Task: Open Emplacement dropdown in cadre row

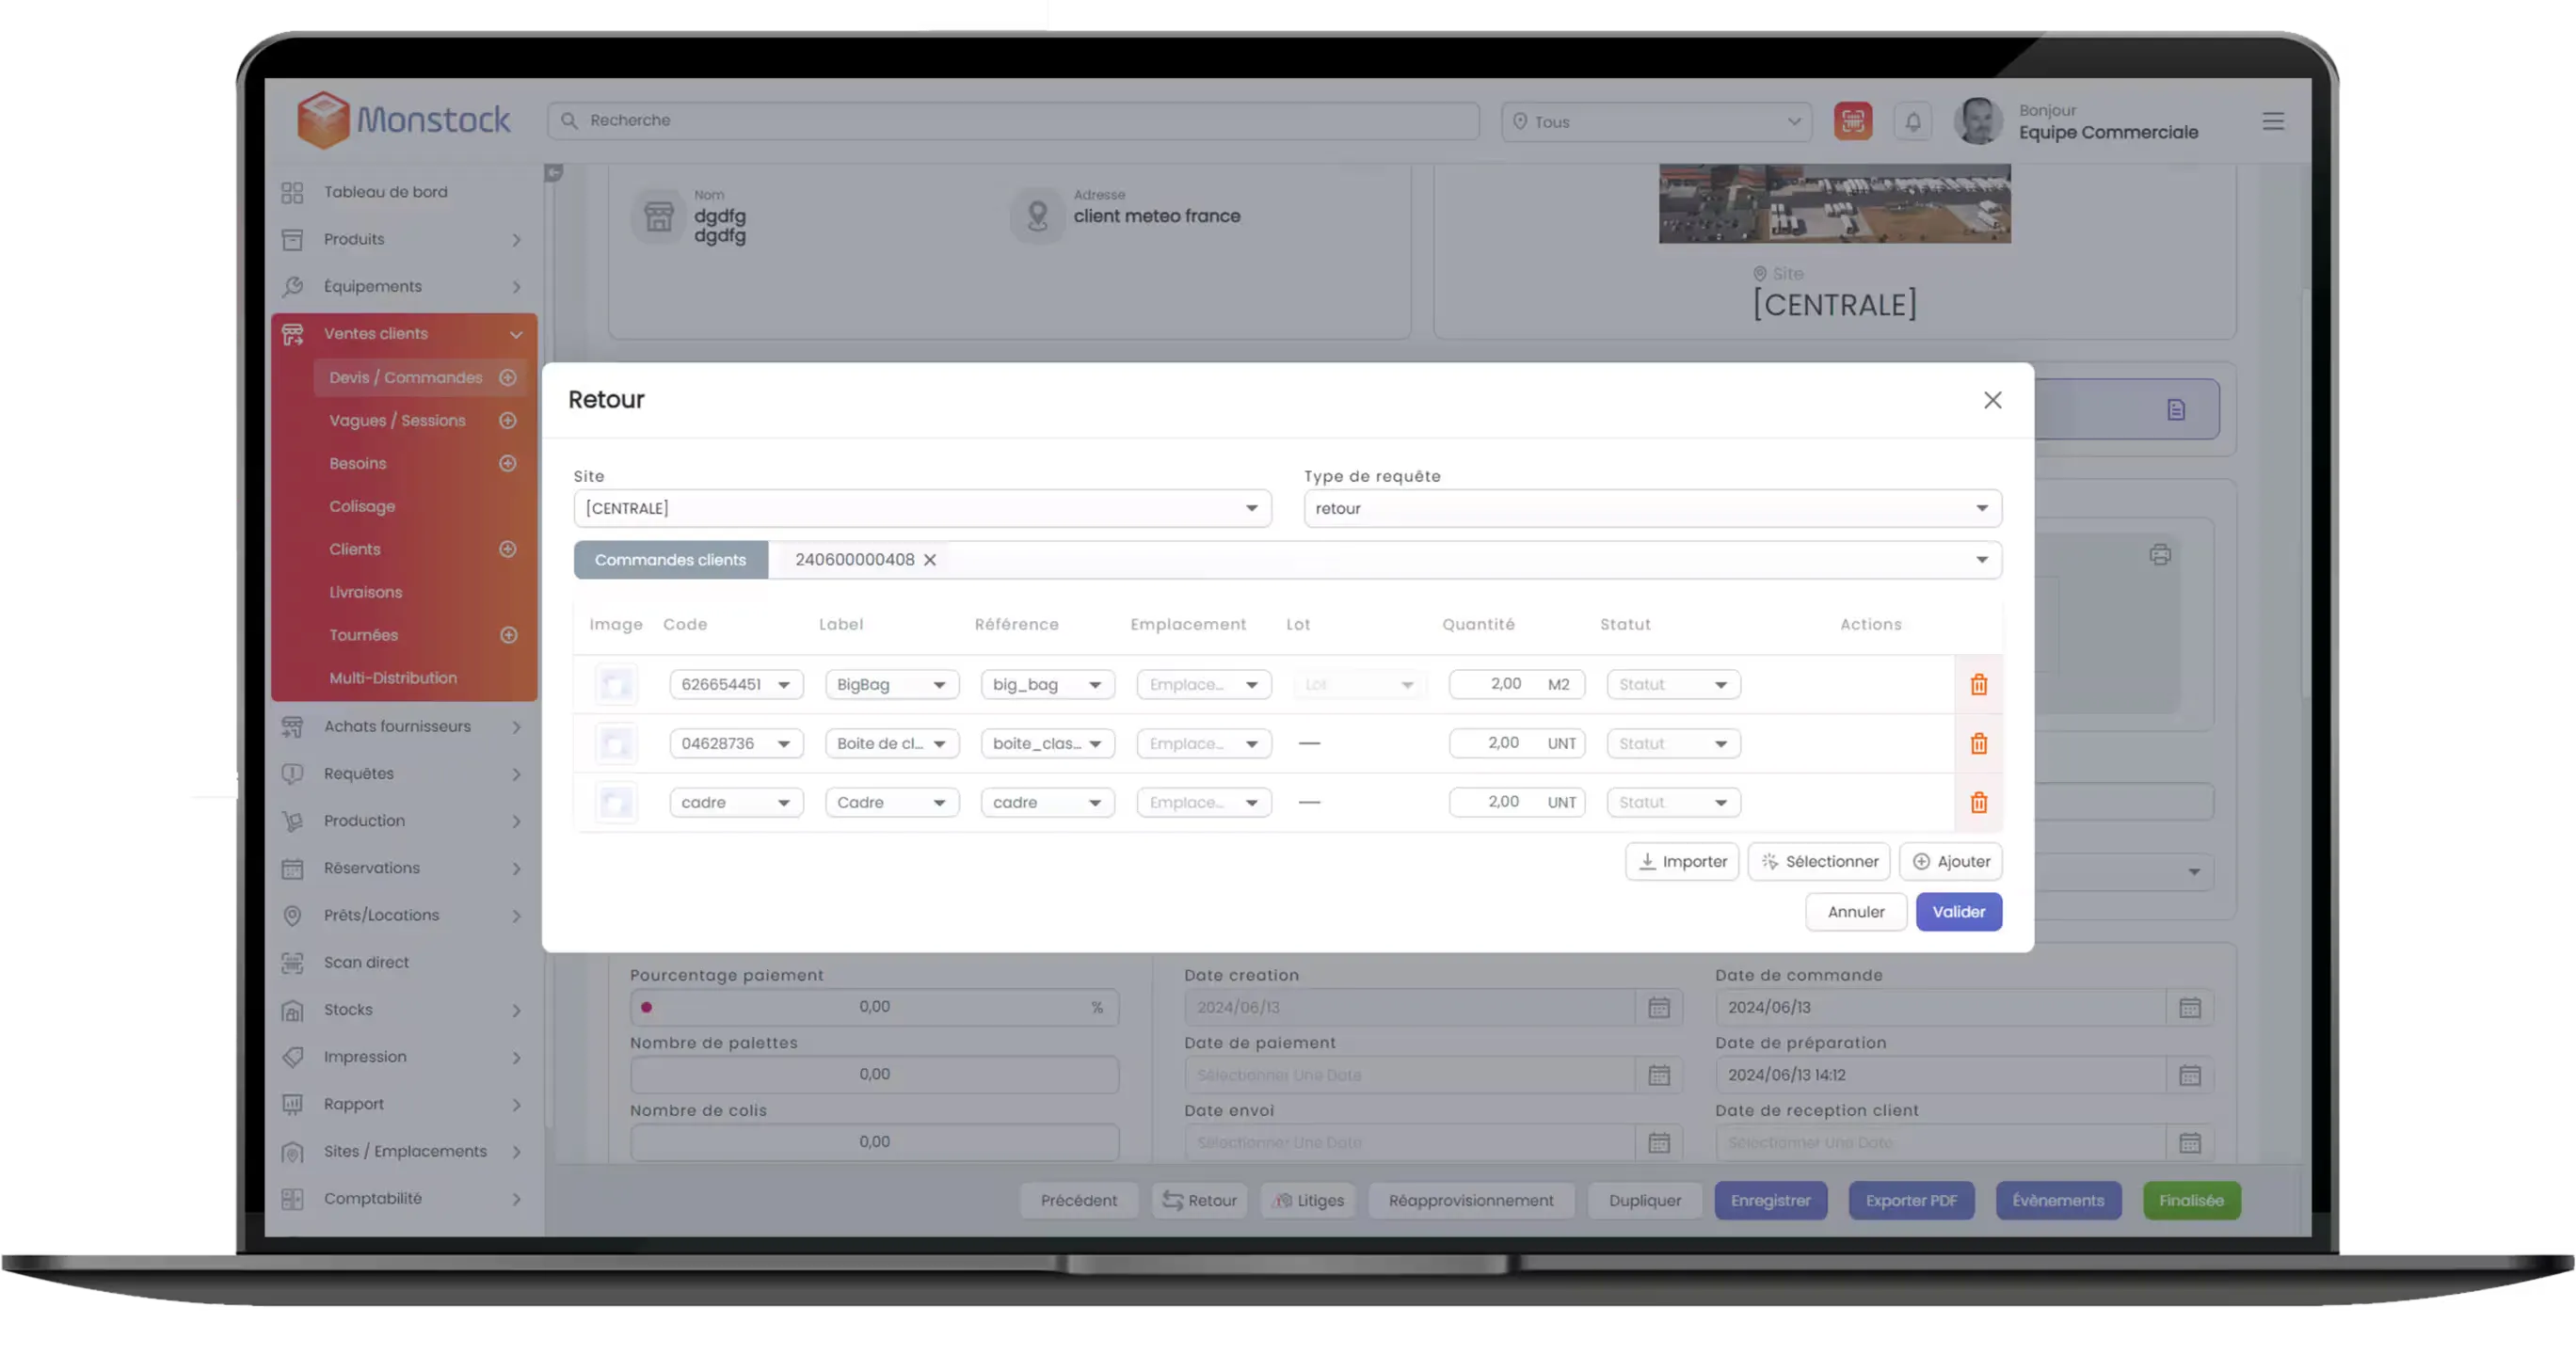Action: (1203, 803)
